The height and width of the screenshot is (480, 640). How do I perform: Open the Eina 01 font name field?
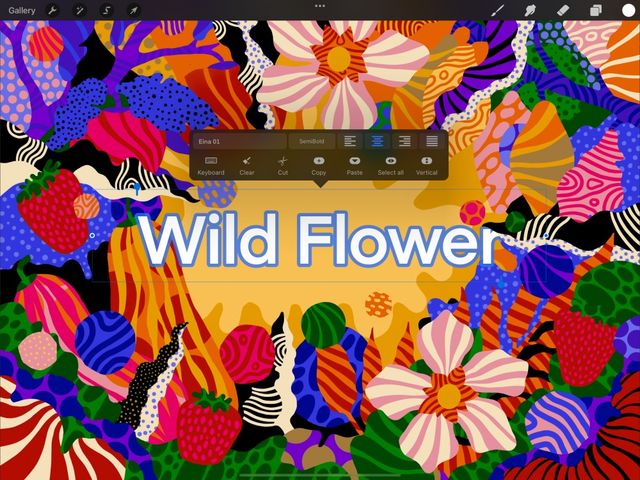[240, 141]
